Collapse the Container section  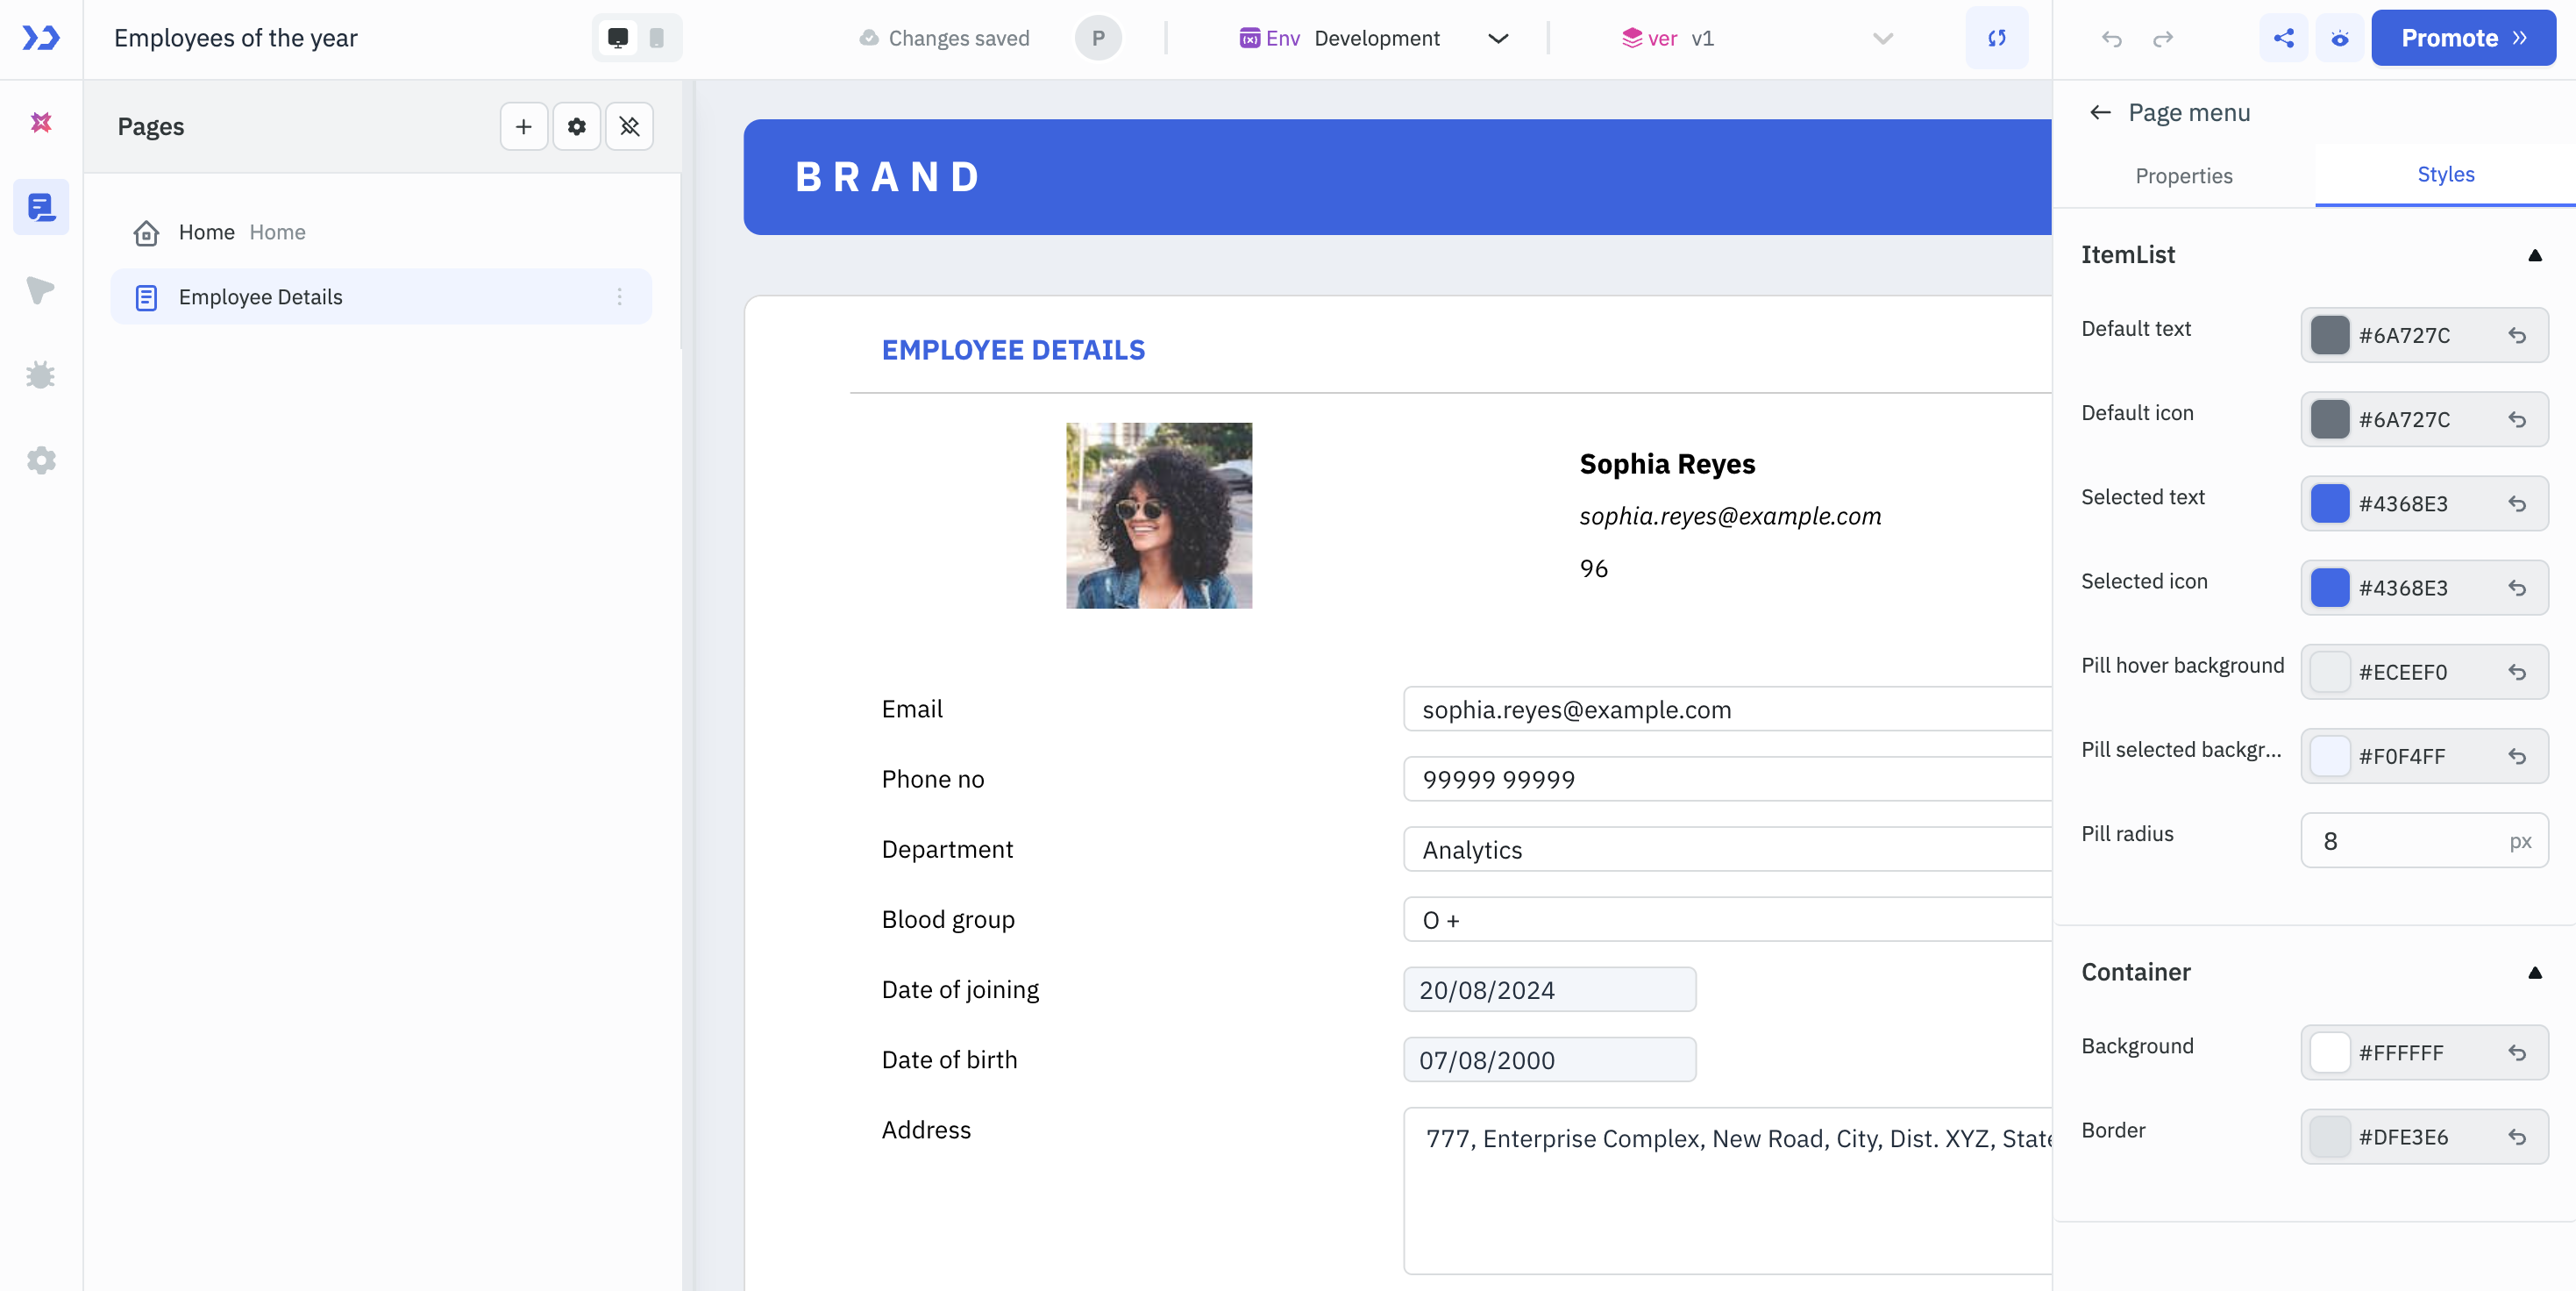[x=2534, y=973]
